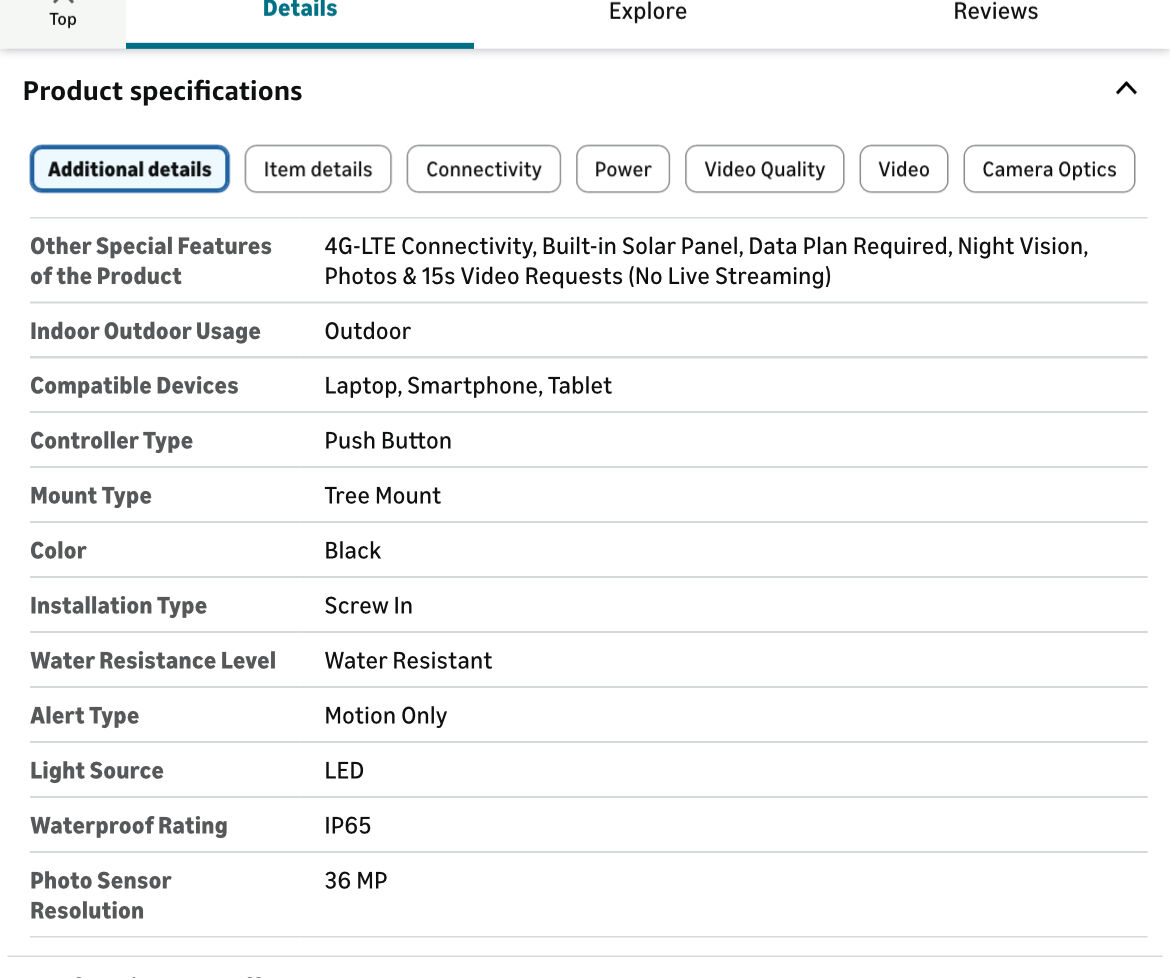
Task: Open the Video Quality specifications
Action: (x=764, y=169)
